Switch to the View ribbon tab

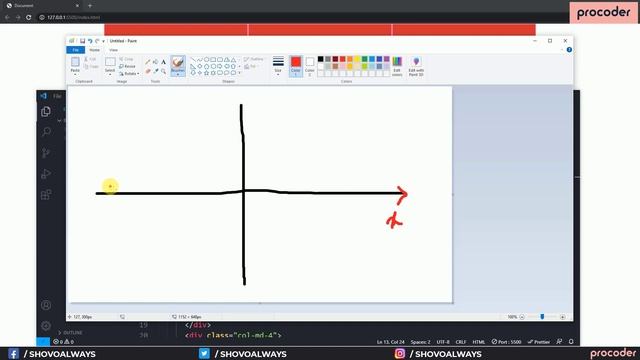[x=113, y=50]
